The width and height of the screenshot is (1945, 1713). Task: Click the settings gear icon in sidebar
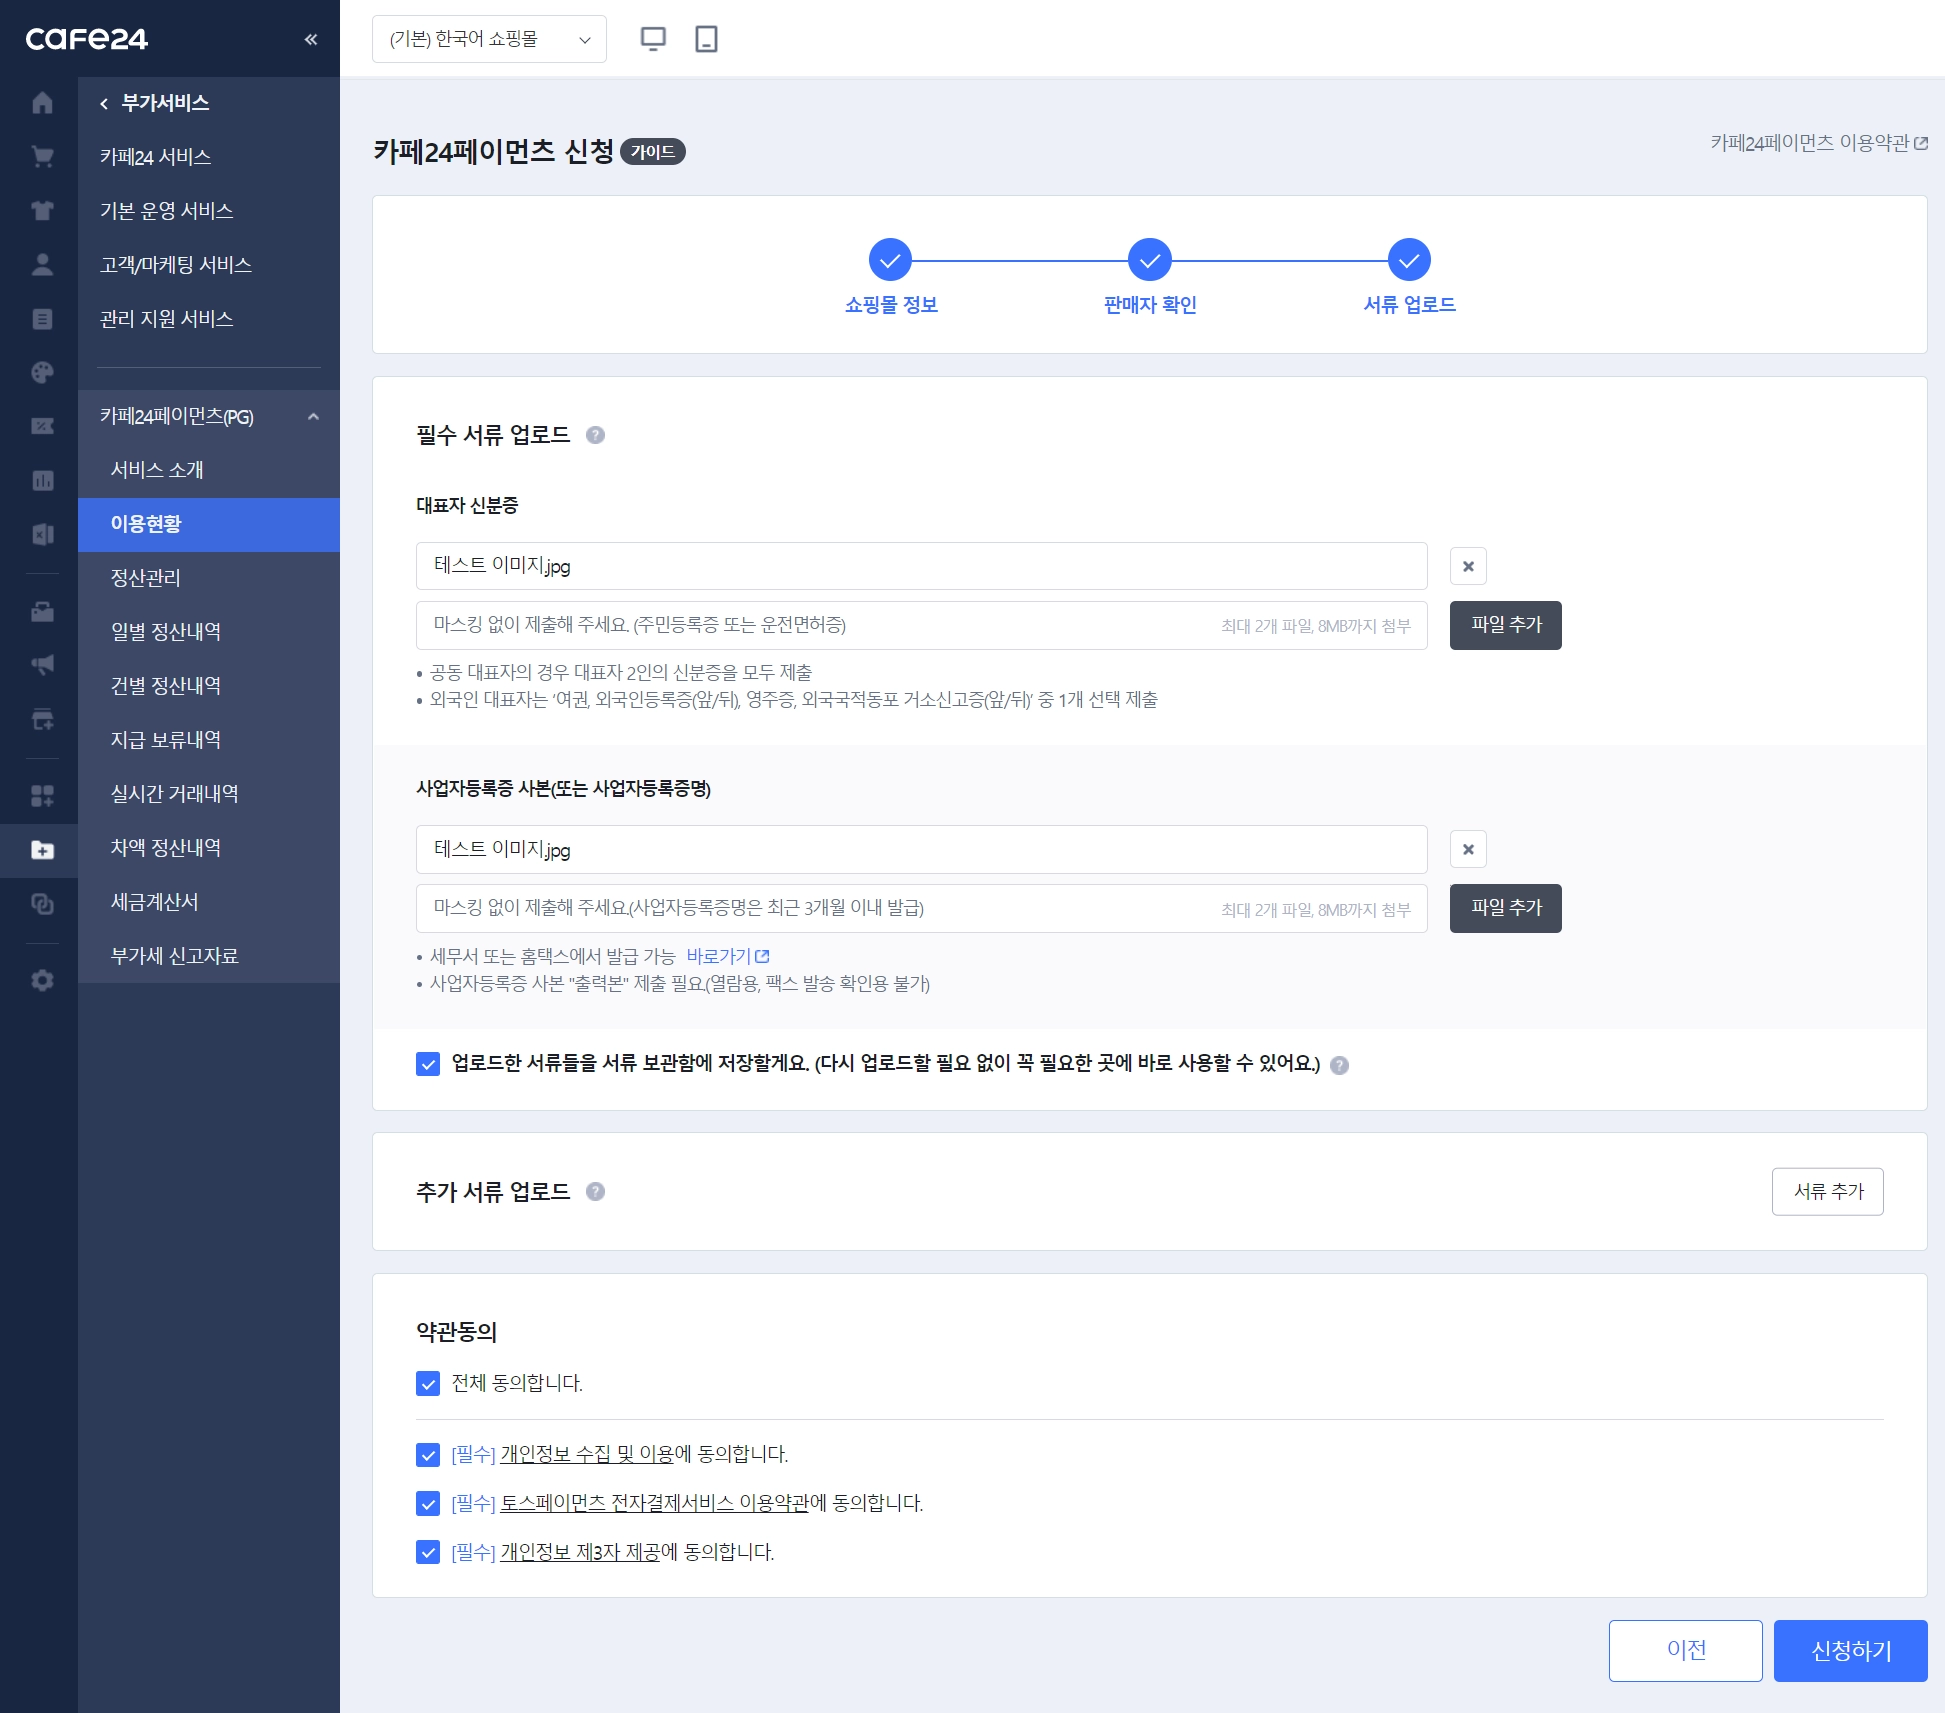(x=42, y=980)
